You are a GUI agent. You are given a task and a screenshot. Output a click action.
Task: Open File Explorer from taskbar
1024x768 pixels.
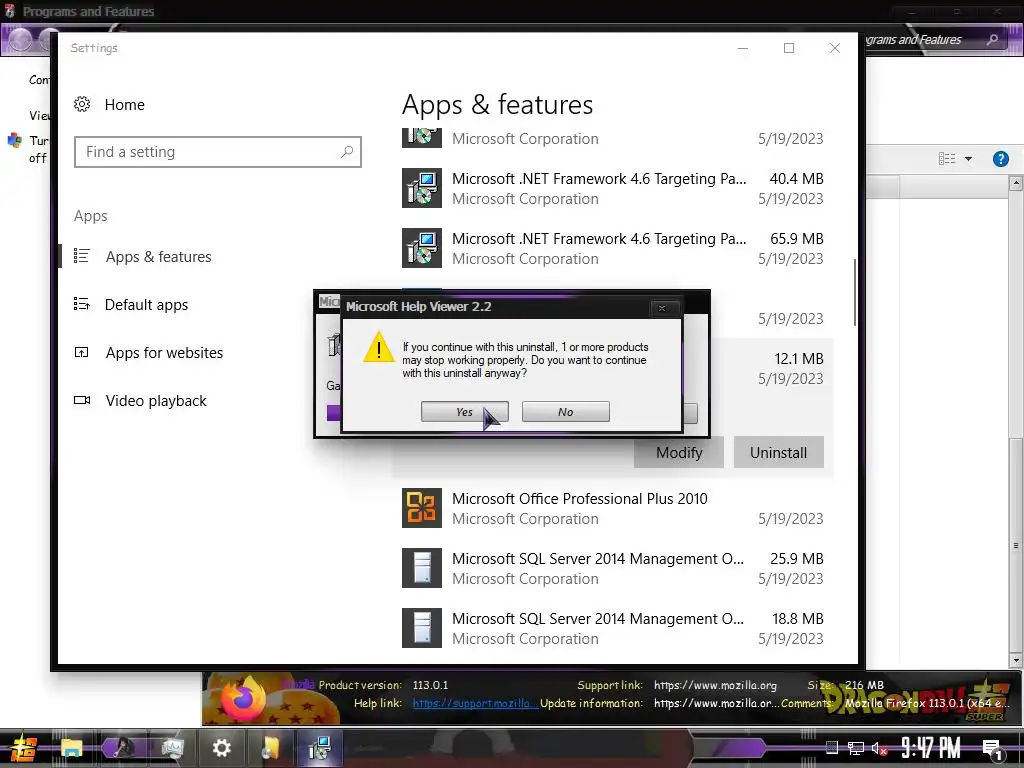point(72,748)
